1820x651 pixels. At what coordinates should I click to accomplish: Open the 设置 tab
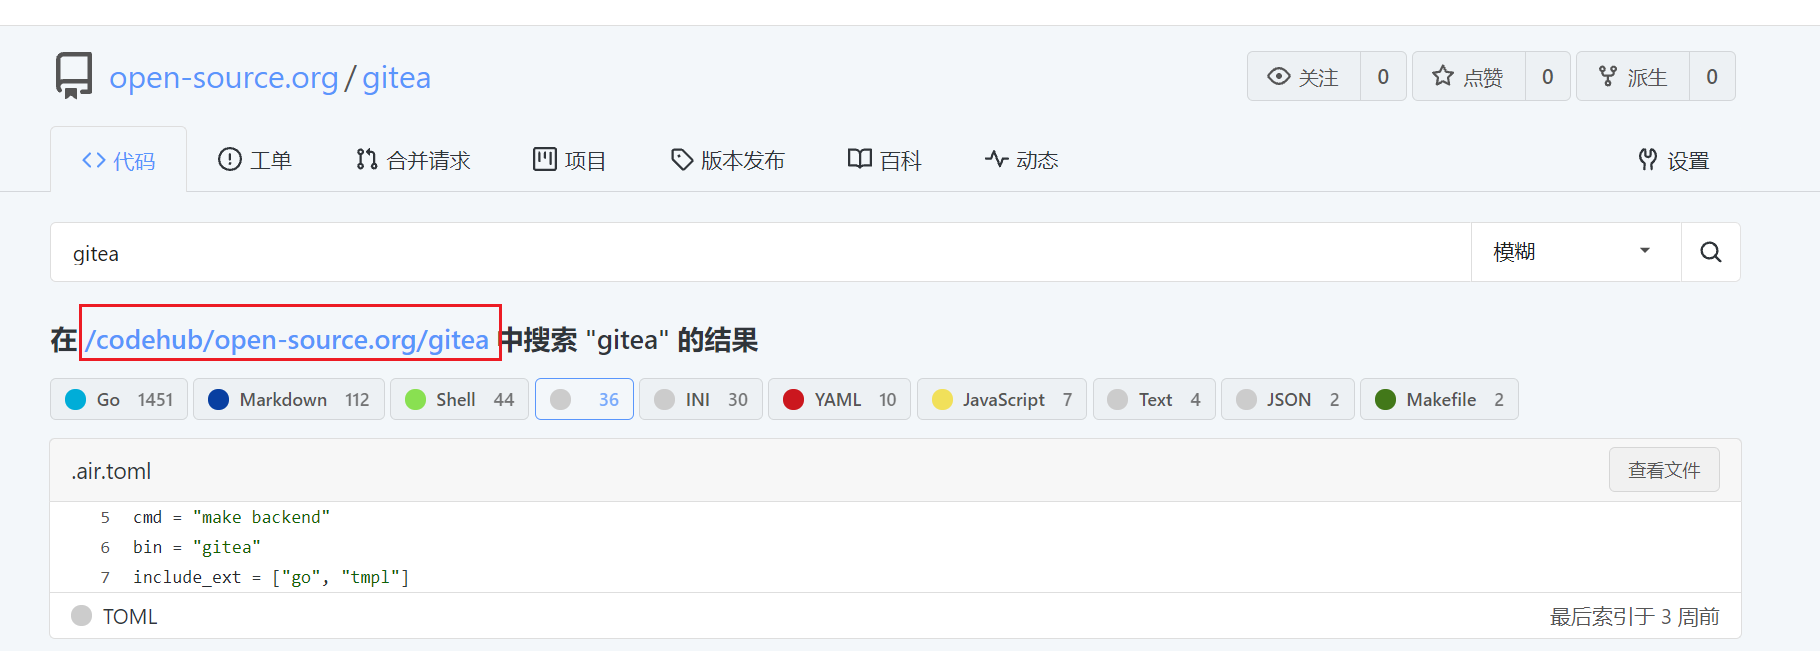tap(1674, 160)
